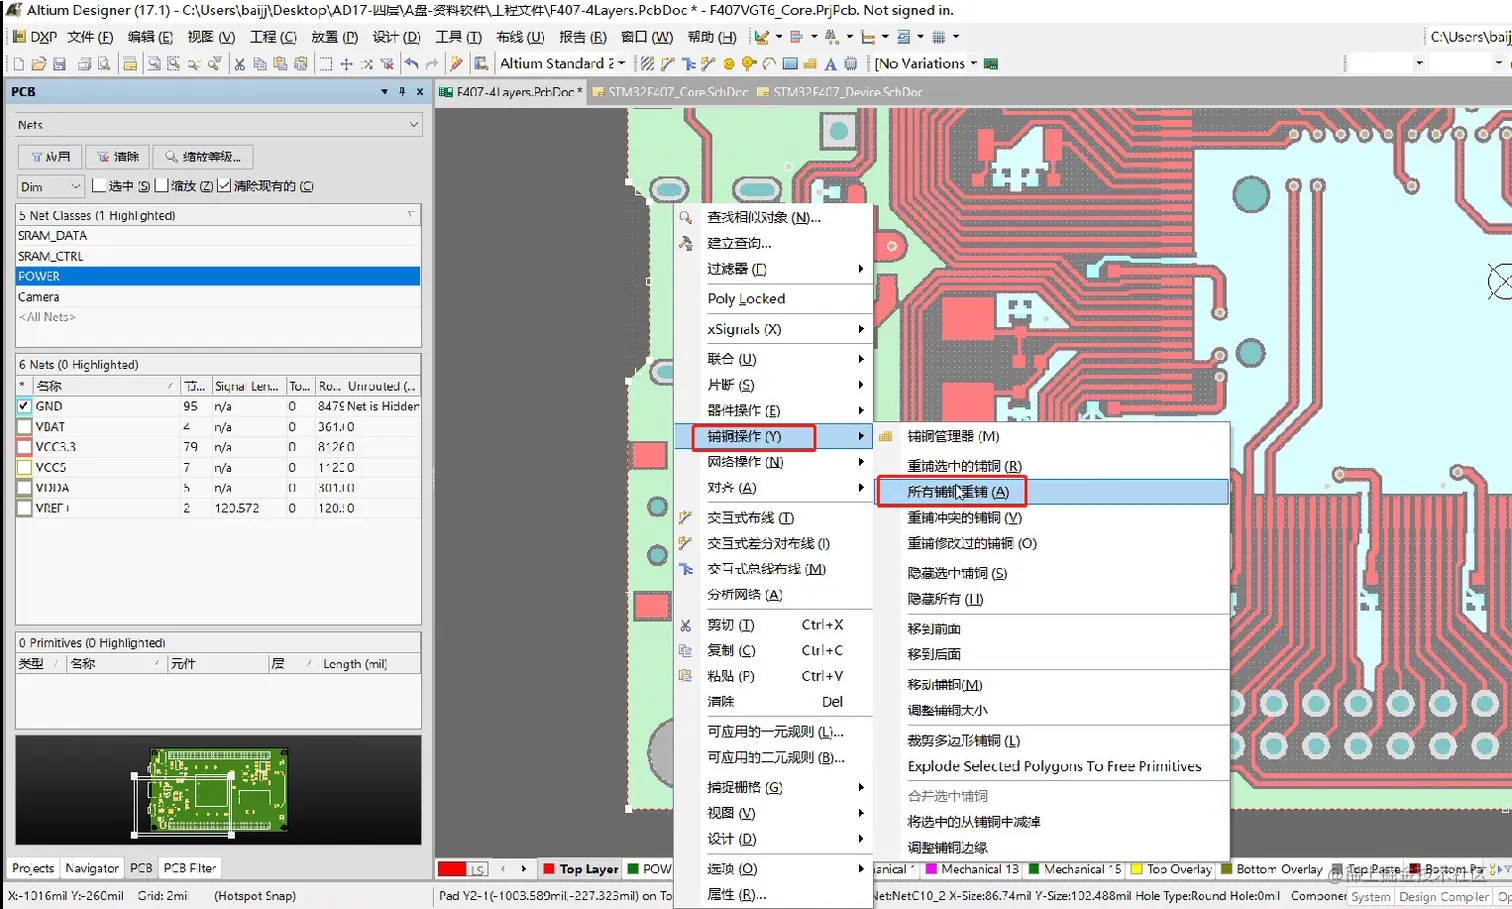Click the 缩放等级... button
Image resolution: width=1512 pixels, height=909 pixels.
203,157
